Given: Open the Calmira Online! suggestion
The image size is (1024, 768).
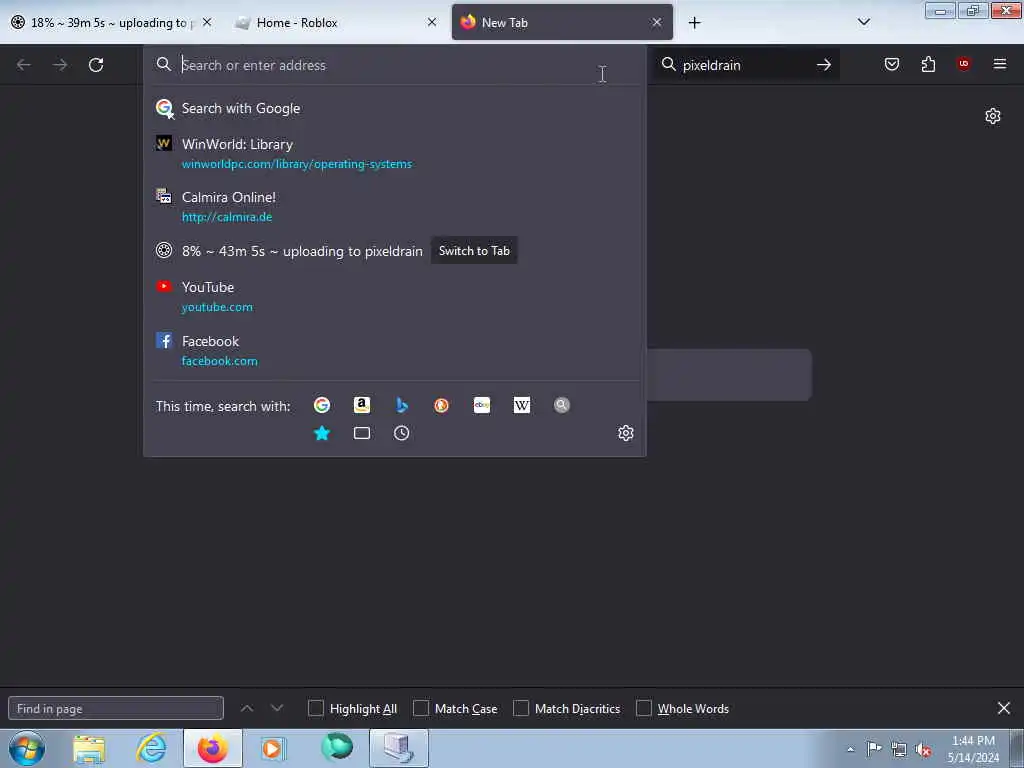Looking at the screenshot, I should pos(394,206).
